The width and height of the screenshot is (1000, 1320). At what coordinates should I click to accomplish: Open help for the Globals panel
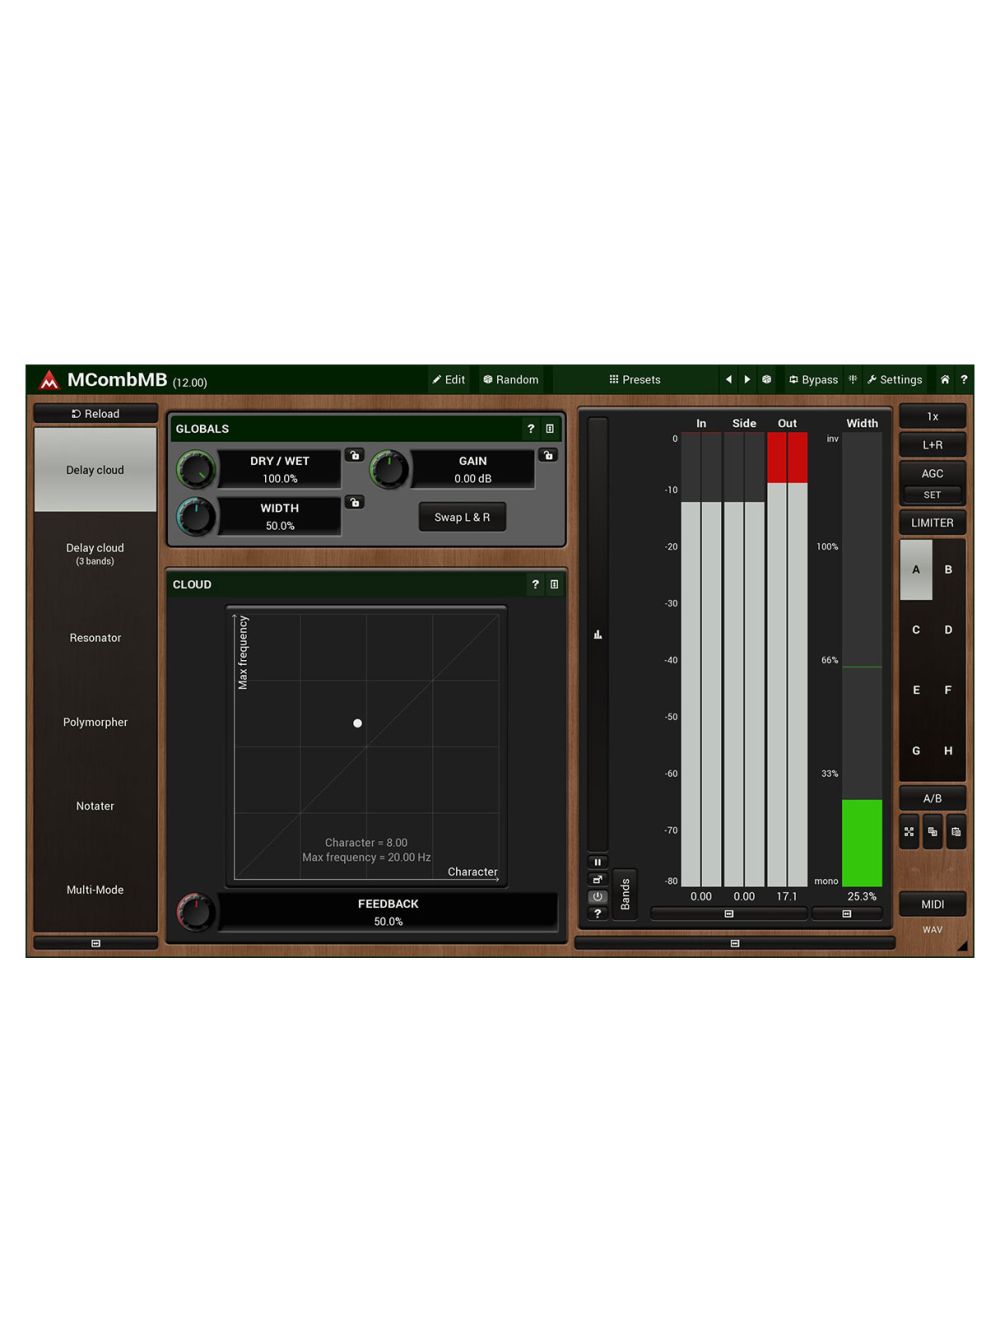click(531, 429)
